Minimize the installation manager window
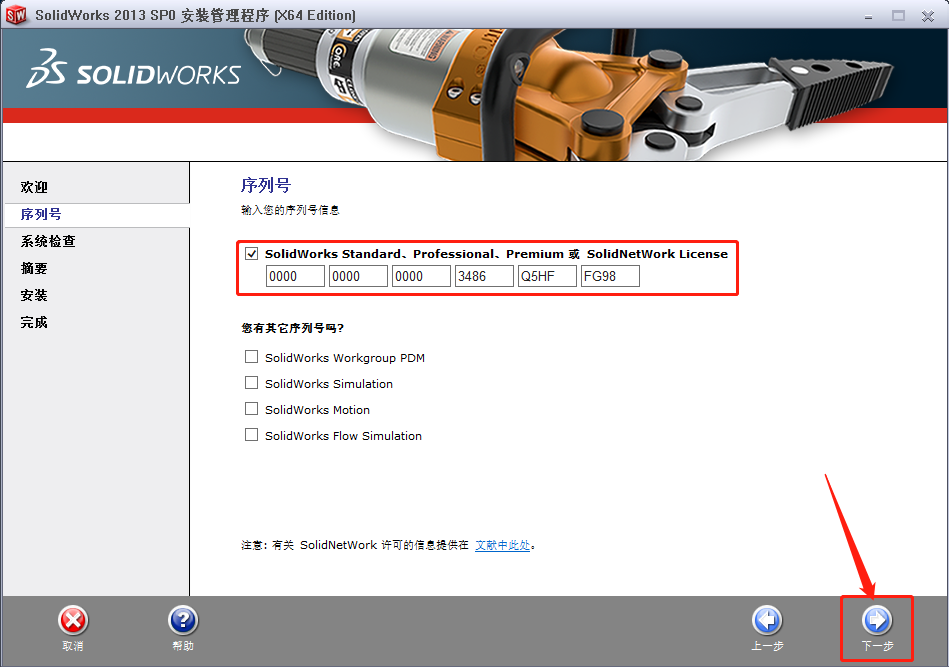Image resolution: width=949 pixels, height=667 pixels. (x=869, y=16)
